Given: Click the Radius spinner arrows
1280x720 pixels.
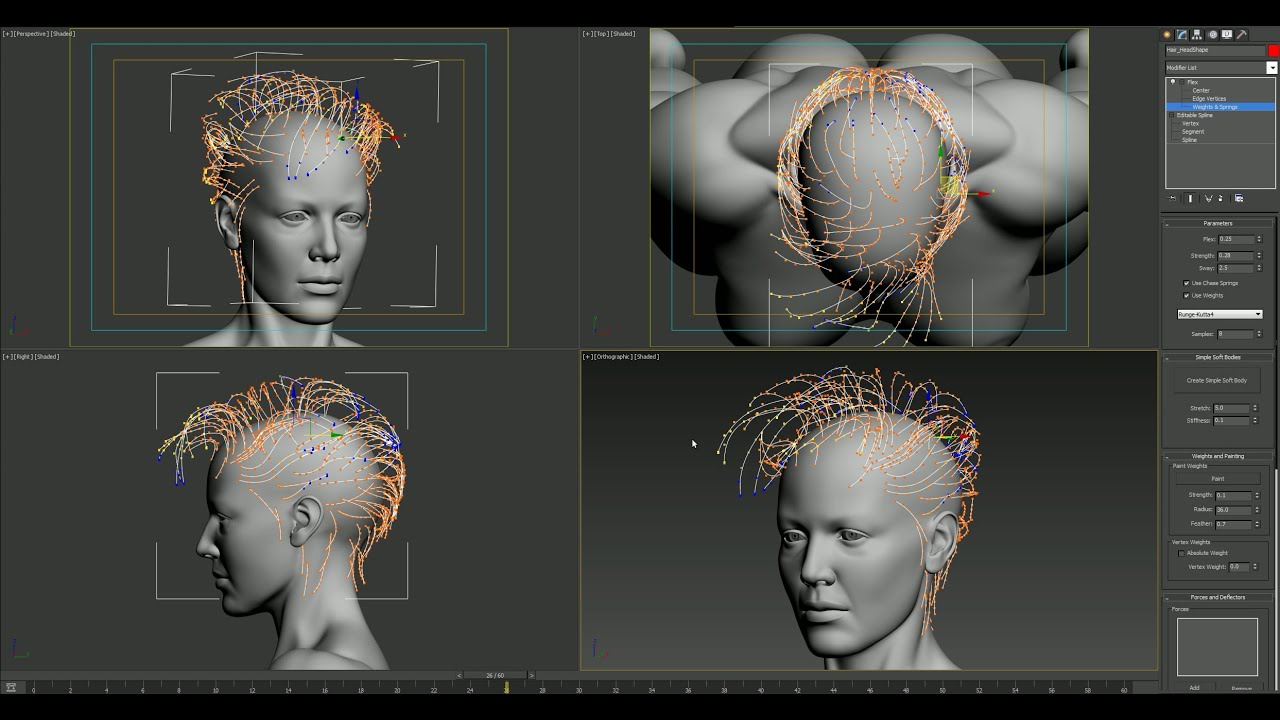Looking at the screenshot, I should [1255, 509].
